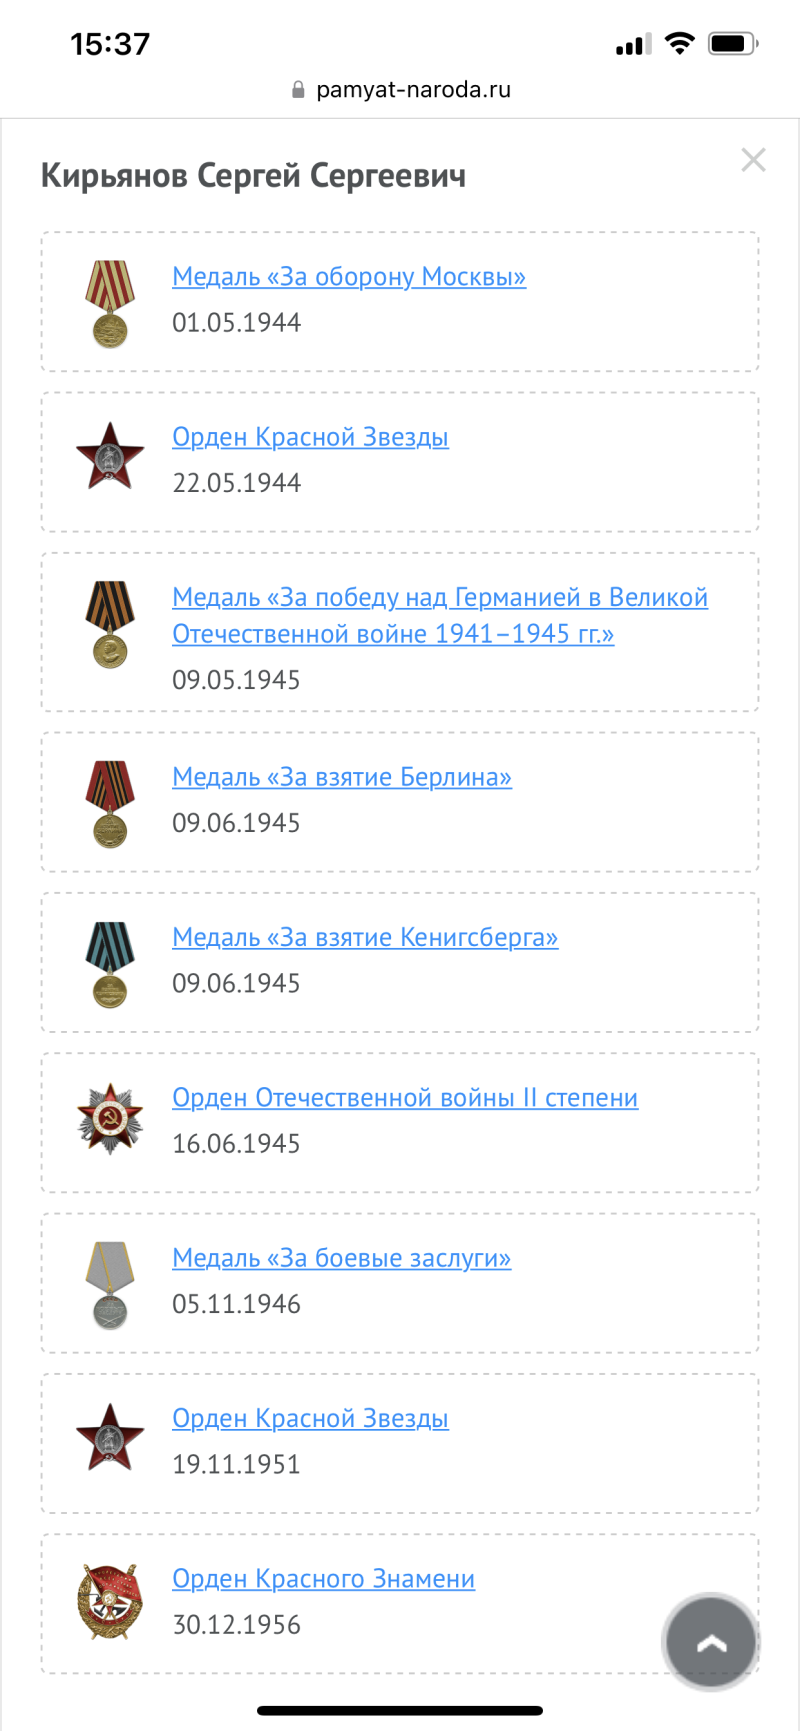This screenshot has height=1731, width=800.
Task: Tap the pamyat-naroda.ru address bar
Action: [400, 90]
